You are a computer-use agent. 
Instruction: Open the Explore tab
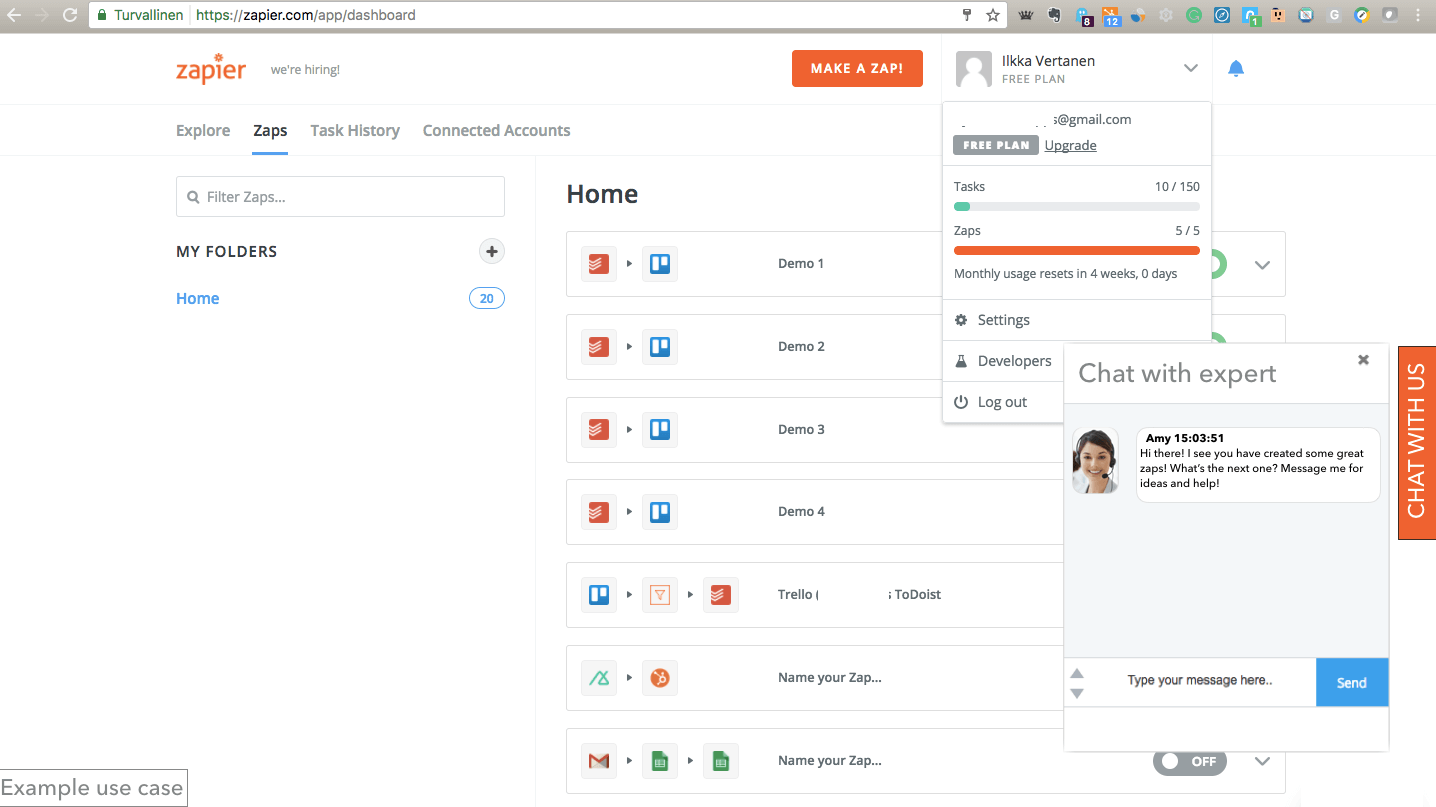pyautogui.click(x=203, y=131)
